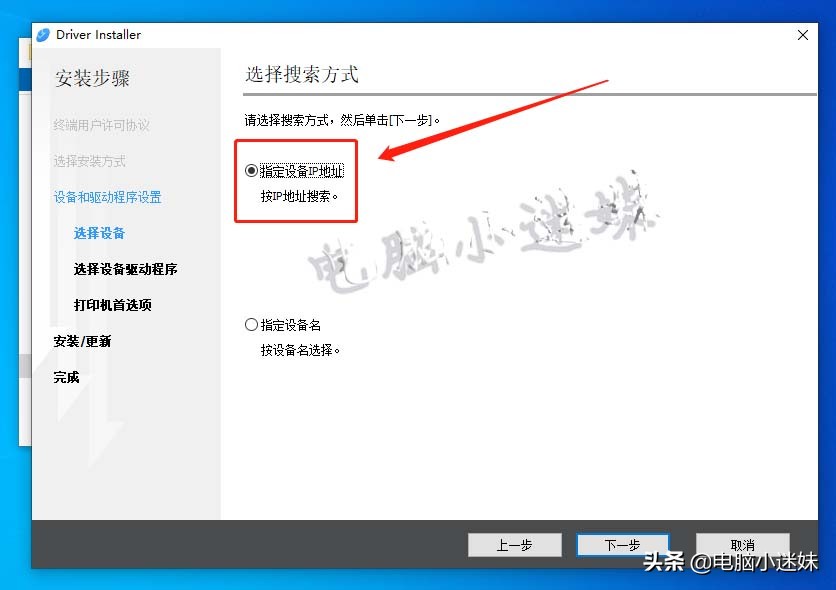
Task: Click the 选择搜索方式 page heading
Action: [300, 74]
